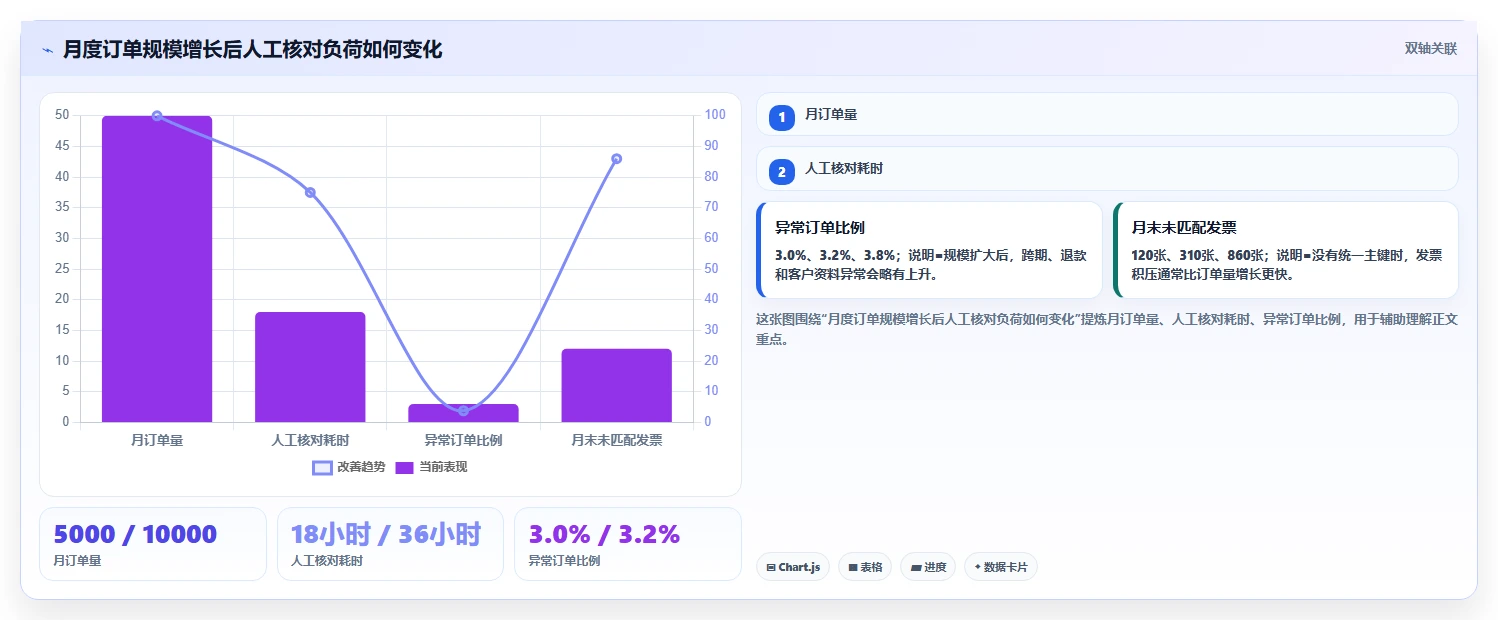Select the 异常订单比例 bar in chart
Image resolution: width=1498 pixels, height=620 pixels.
[463, 413]
